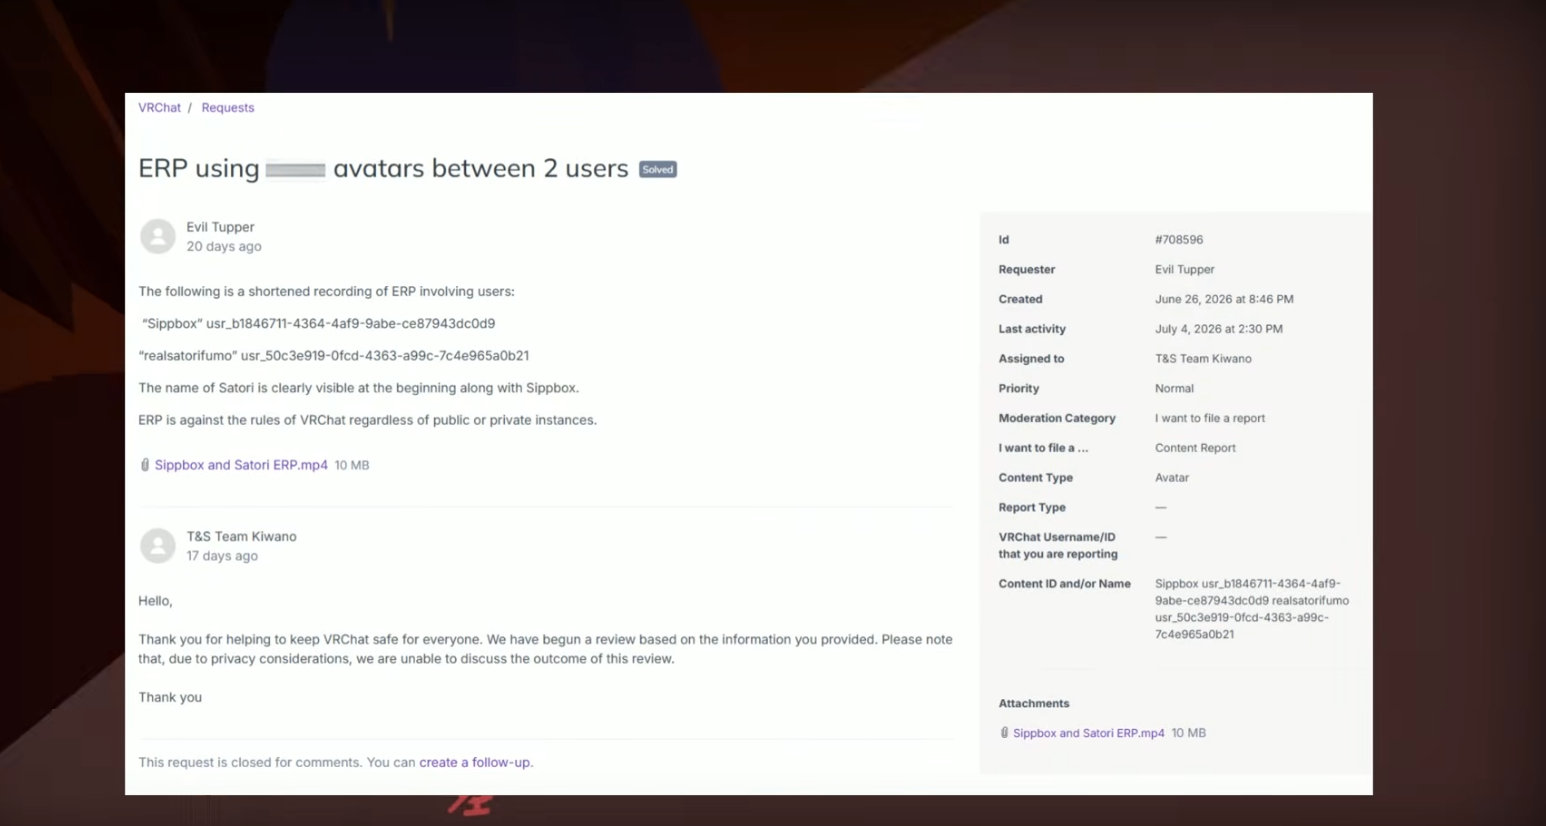The height and width of the screenshot is (826, 1546).
Task: Open Sippbox and Satori ERP.mp4 in the comment
Action: (x=241, y=465)
